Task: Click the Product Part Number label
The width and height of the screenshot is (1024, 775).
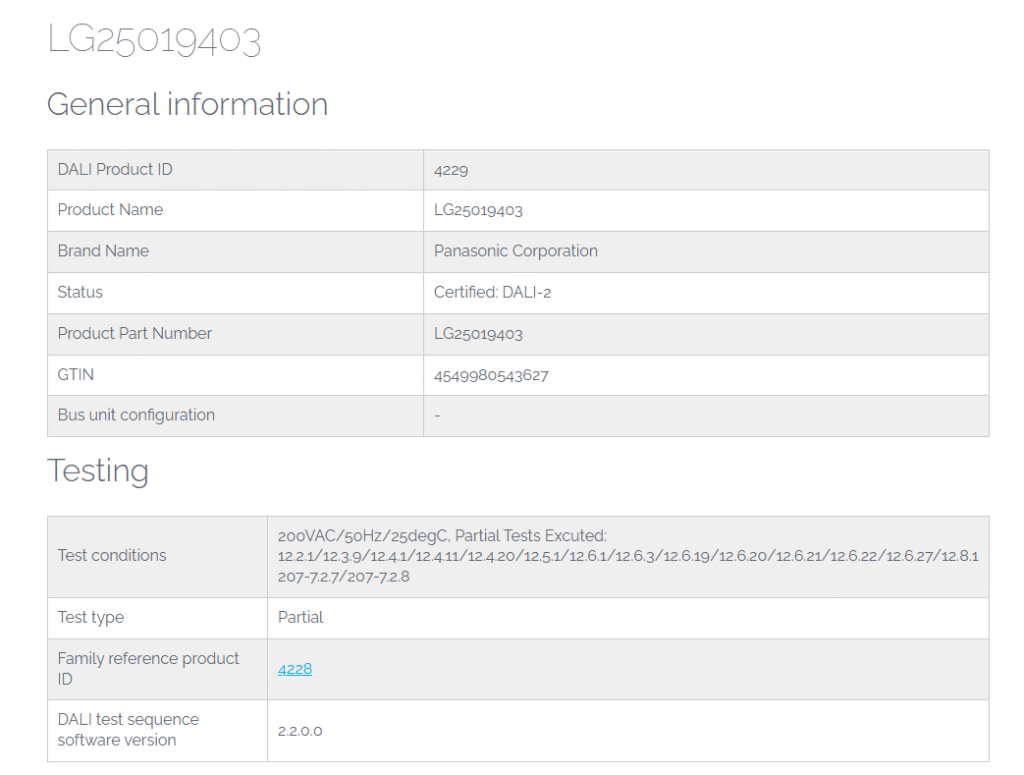Action: pos(135,334)
